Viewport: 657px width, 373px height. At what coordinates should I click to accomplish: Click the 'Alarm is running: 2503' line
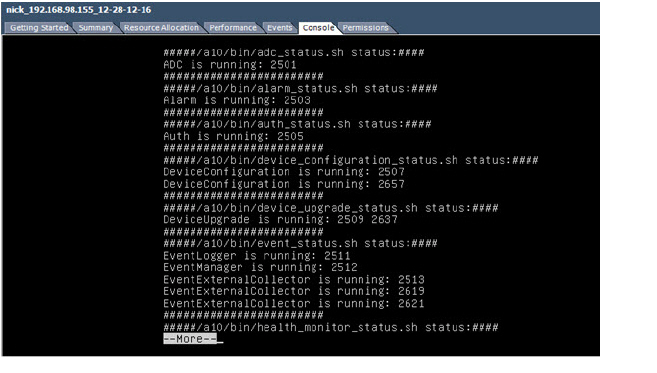[237, 100]
